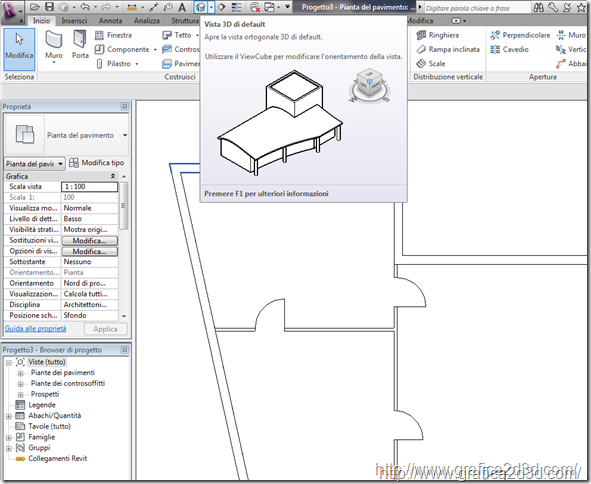Screen dimensions: 591x484
Task: Click the Communication Center satellite icon
Action: click(x=567, y=7)
